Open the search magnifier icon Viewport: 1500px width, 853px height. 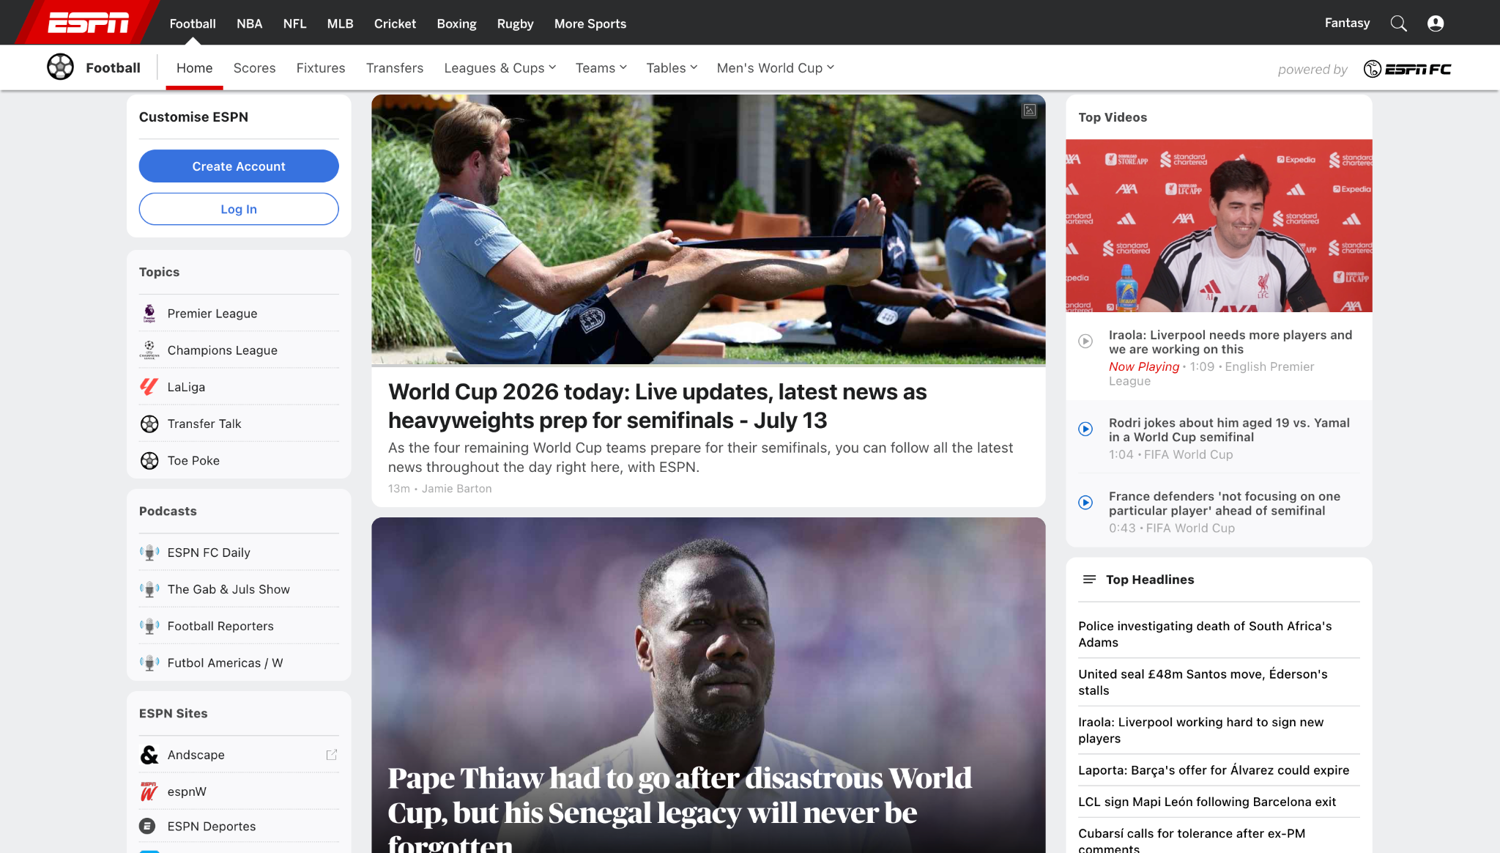click(x=1398, y=23)
